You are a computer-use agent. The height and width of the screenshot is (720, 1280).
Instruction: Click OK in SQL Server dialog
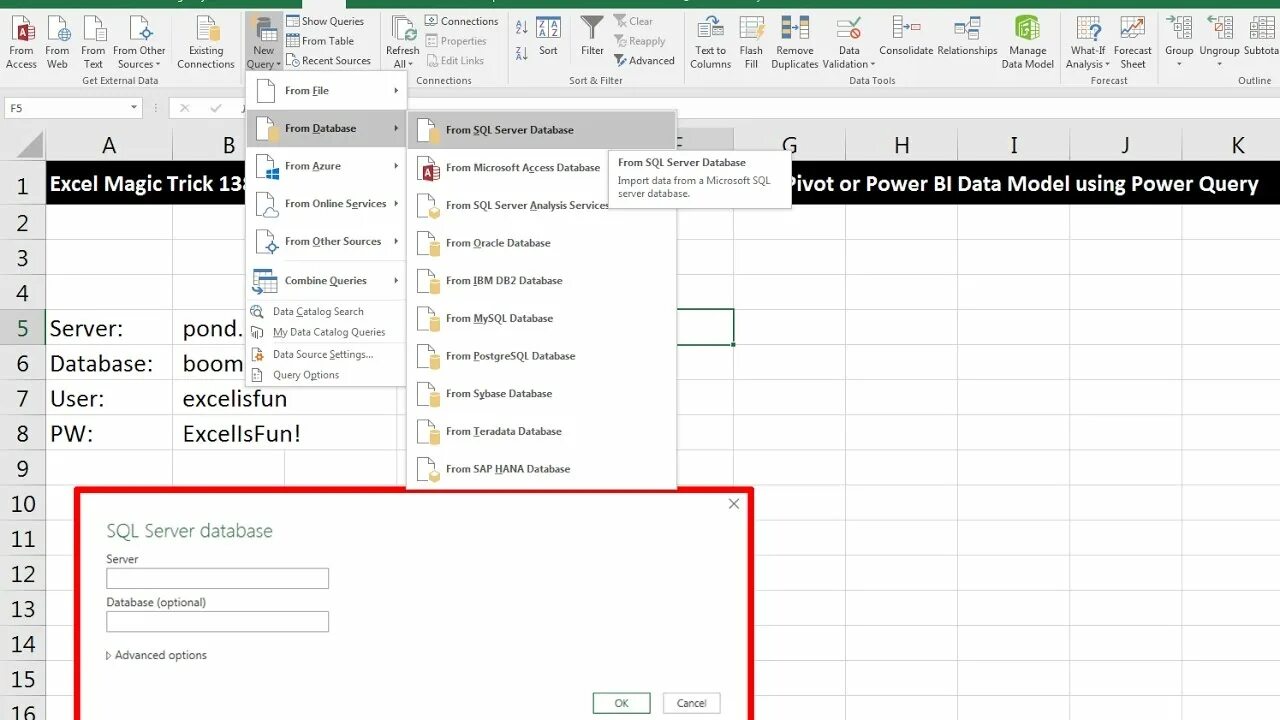pos(621,703)
